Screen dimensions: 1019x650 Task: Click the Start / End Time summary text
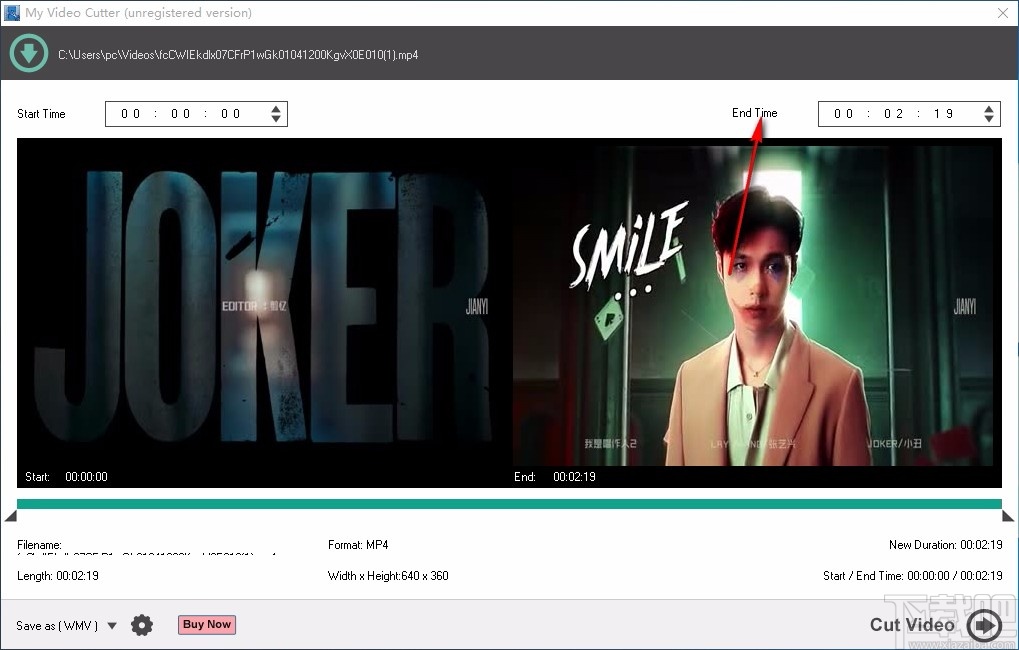912,576
